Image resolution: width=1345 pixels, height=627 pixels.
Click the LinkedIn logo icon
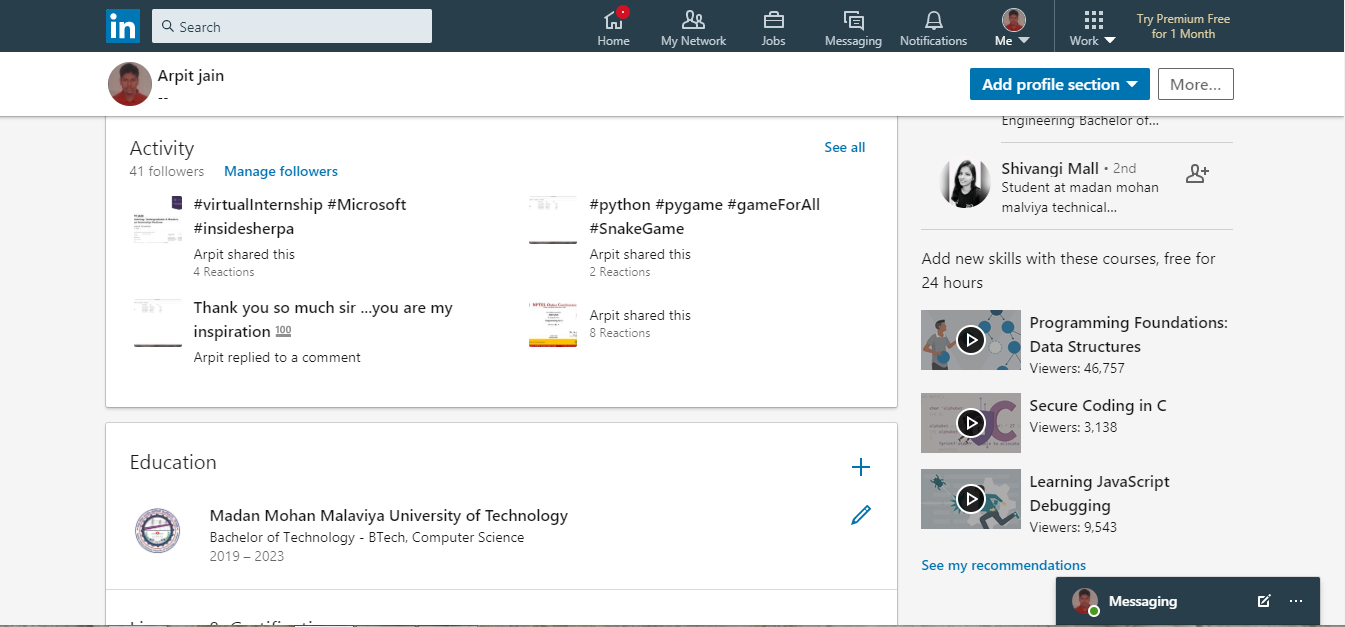click(122, 26)
